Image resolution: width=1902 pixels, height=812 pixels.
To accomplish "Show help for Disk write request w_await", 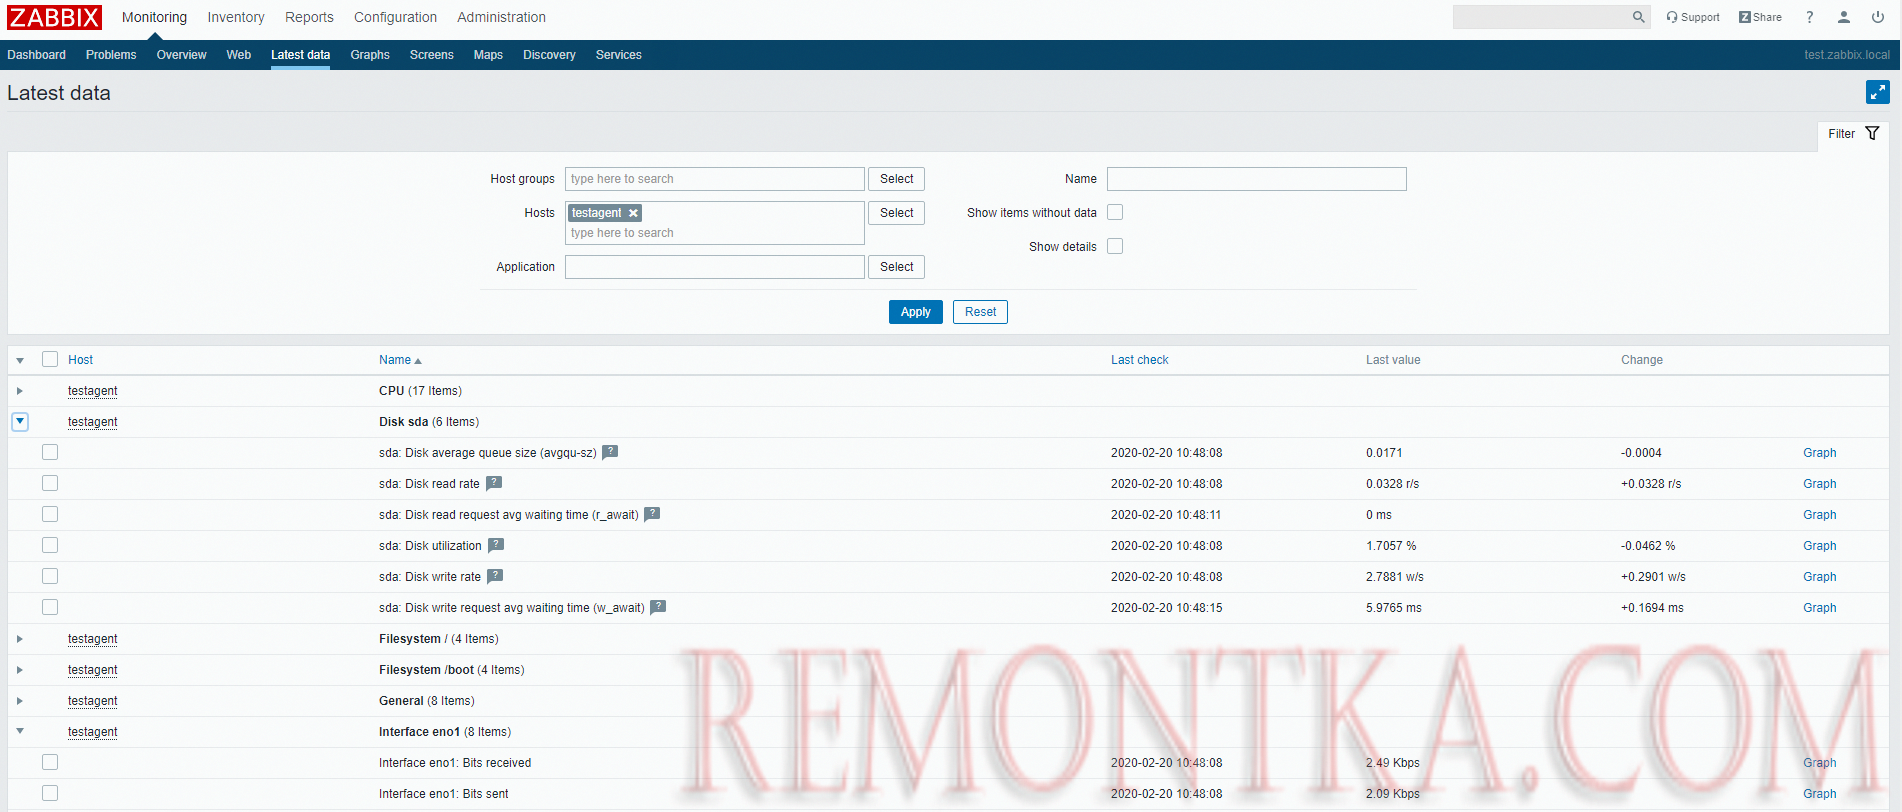I will [658, 607].
